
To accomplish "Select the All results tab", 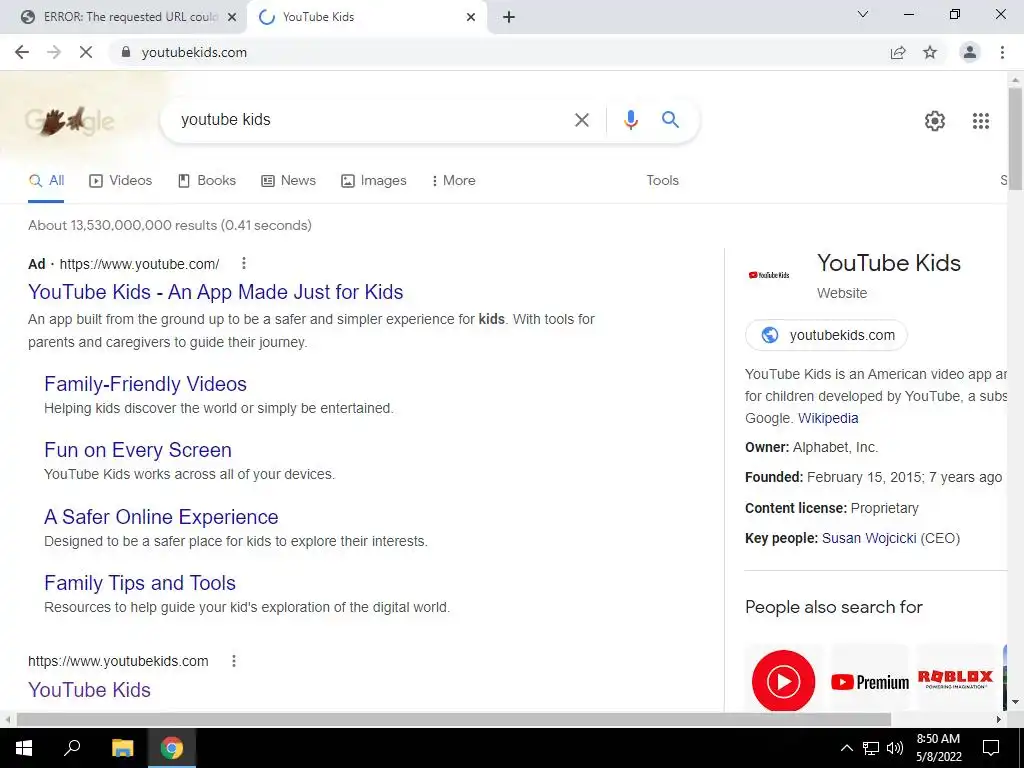I will 46,180.
